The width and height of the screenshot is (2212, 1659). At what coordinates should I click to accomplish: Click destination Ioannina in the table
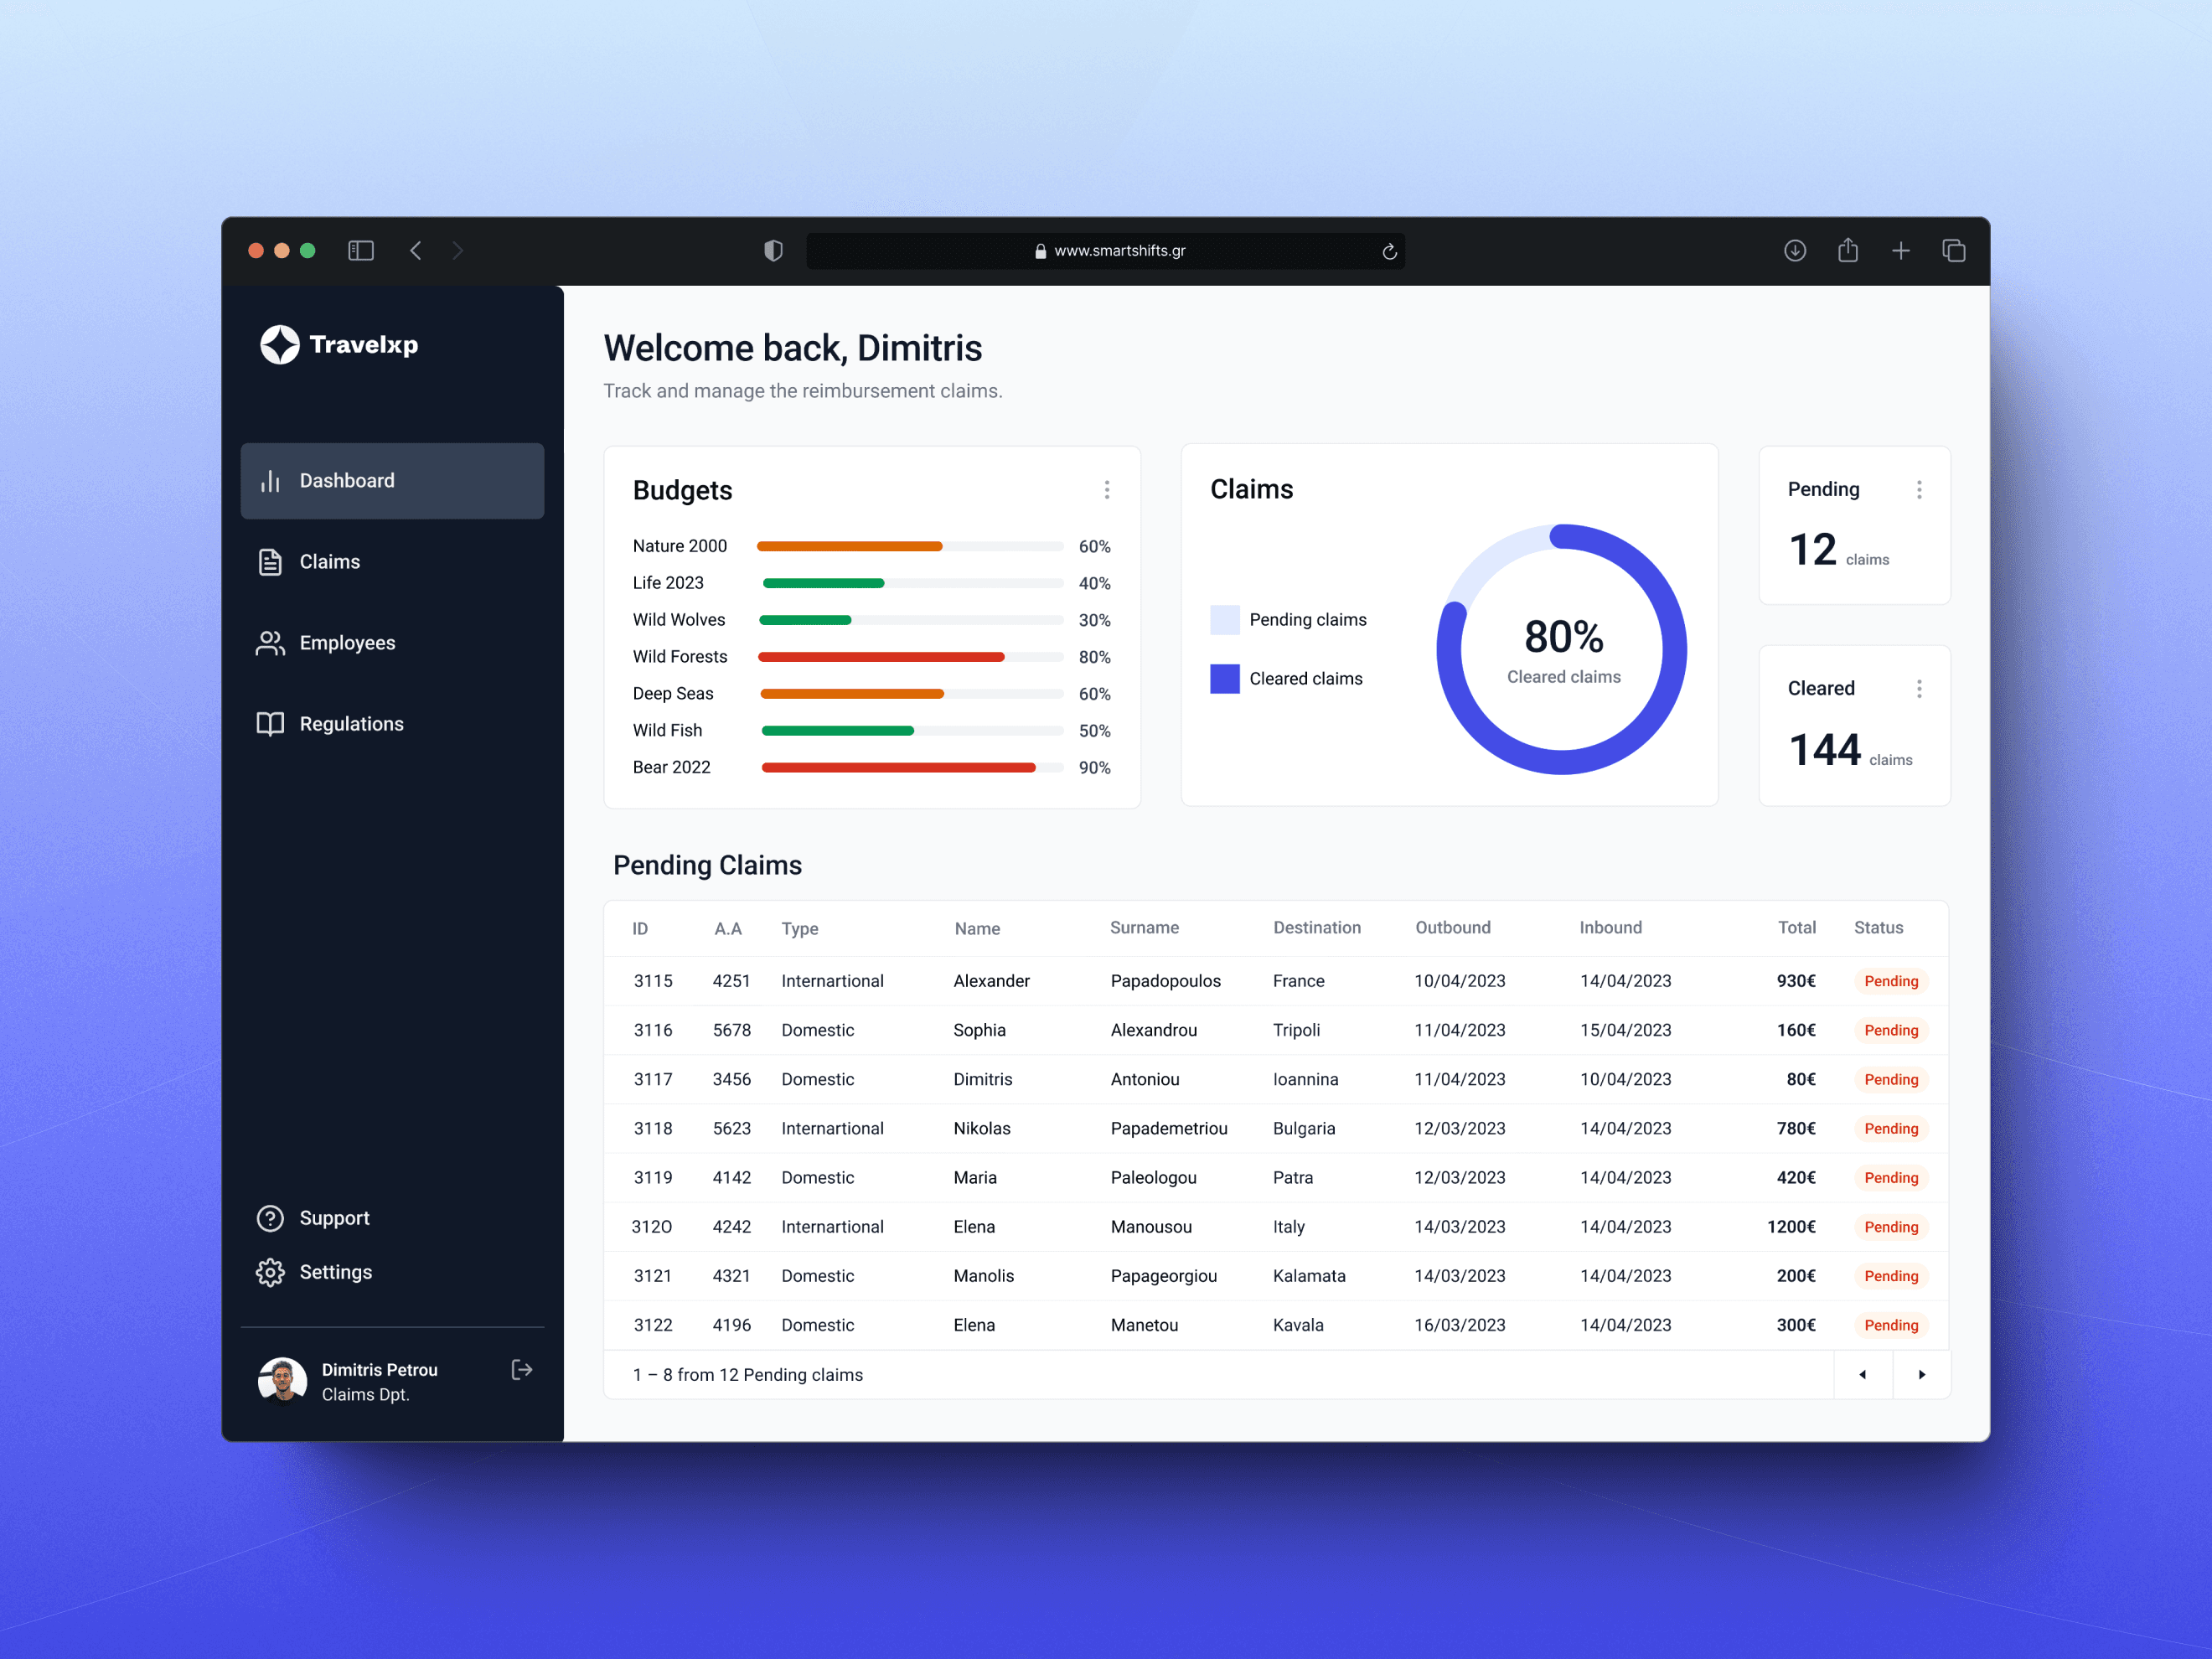click(x=1305, y=1080)
